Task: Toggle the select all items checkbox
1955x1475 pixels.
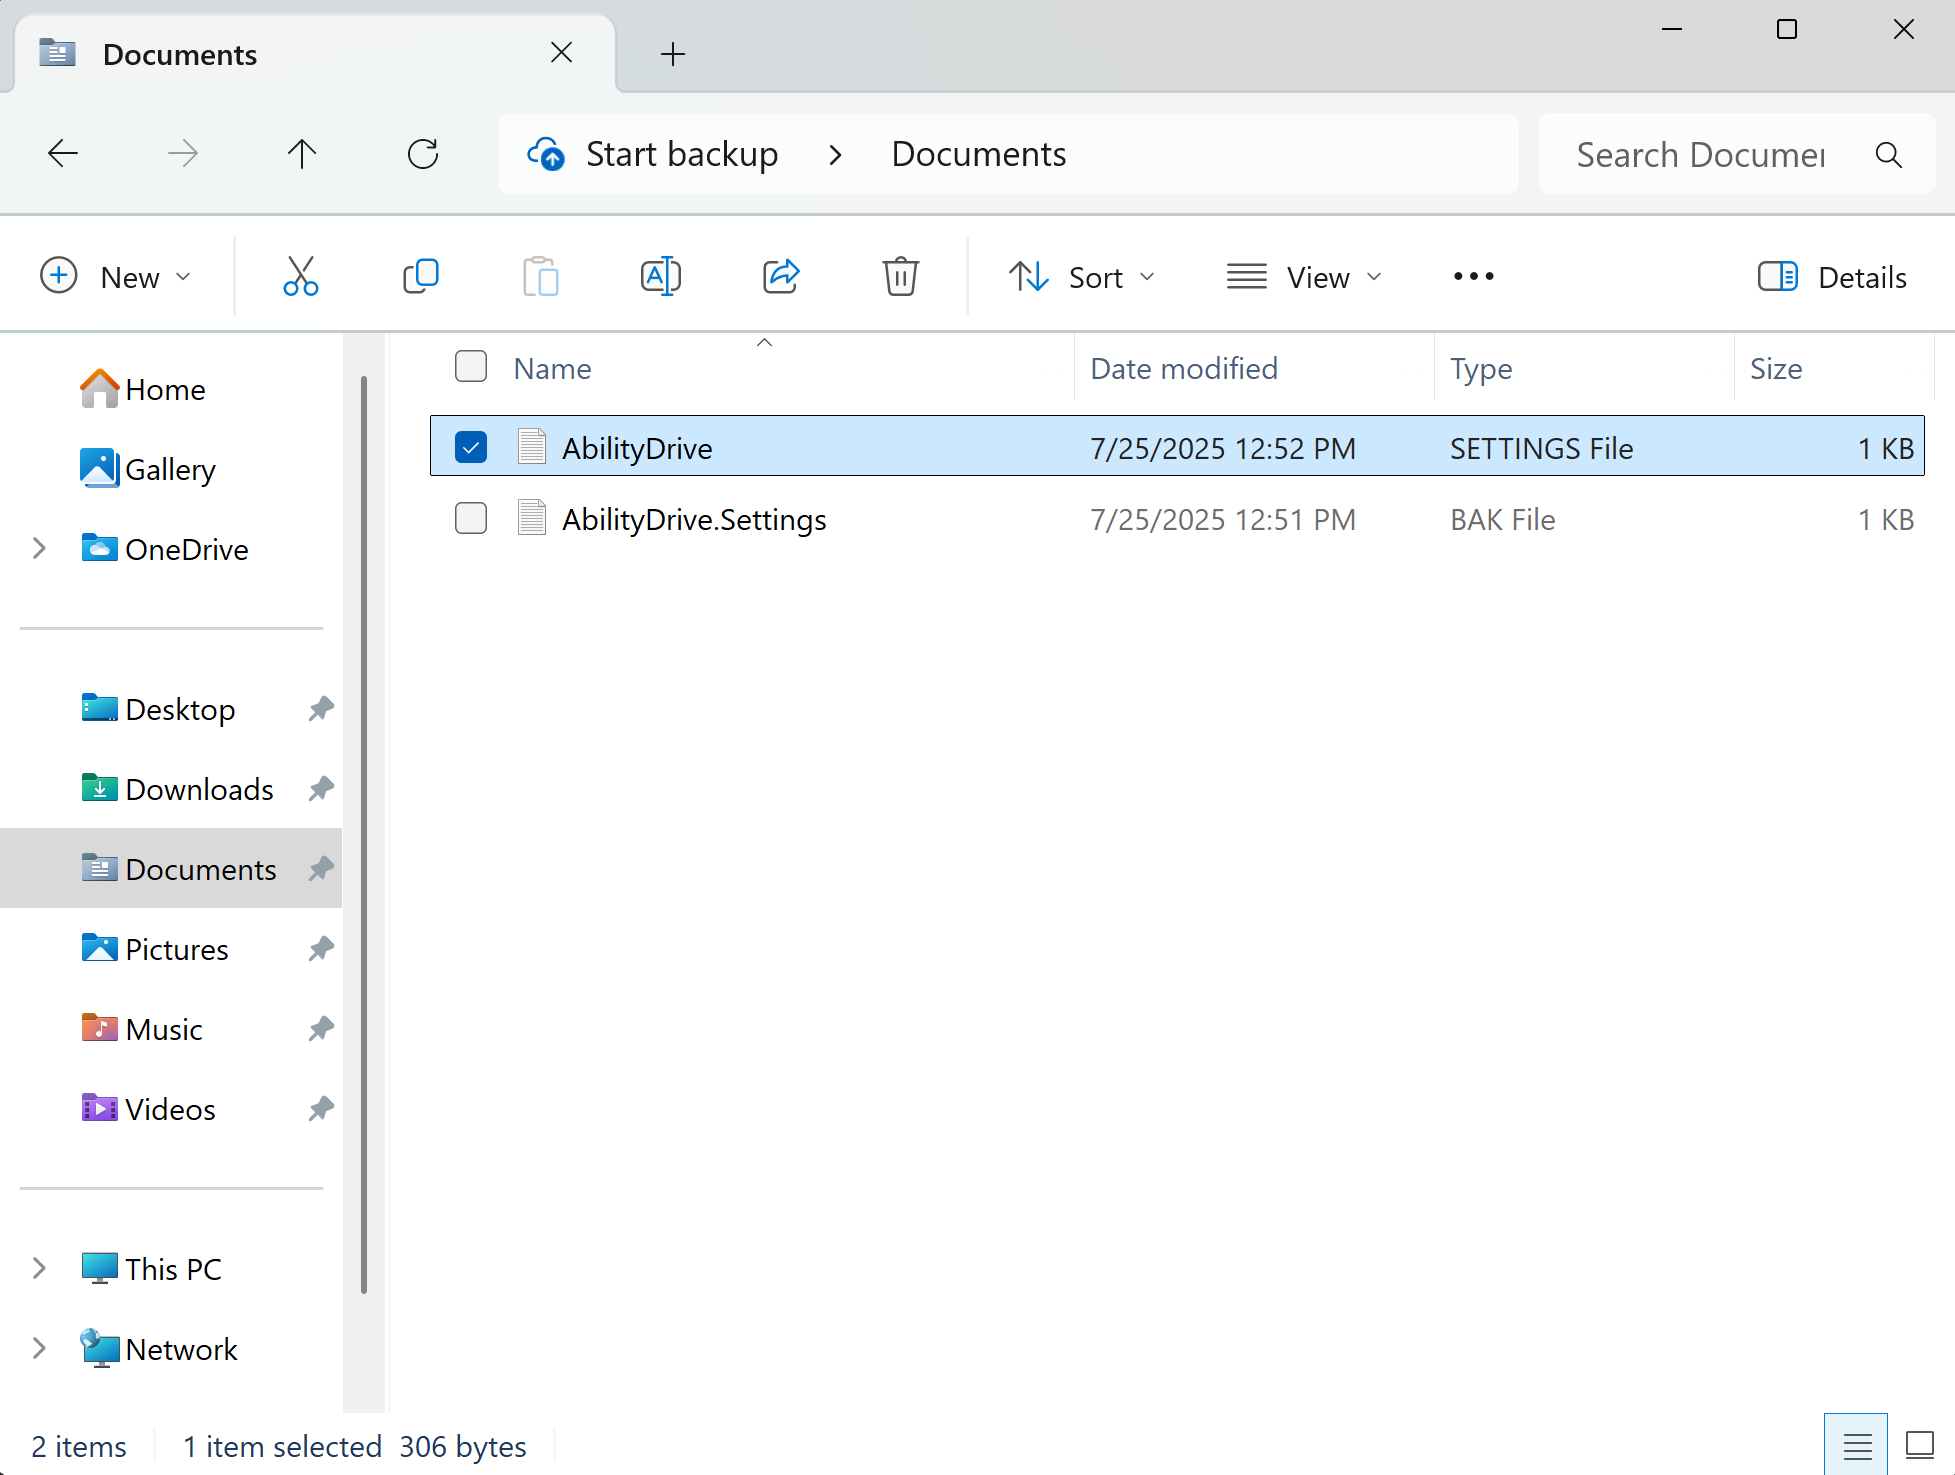Action: coord(471,367)
